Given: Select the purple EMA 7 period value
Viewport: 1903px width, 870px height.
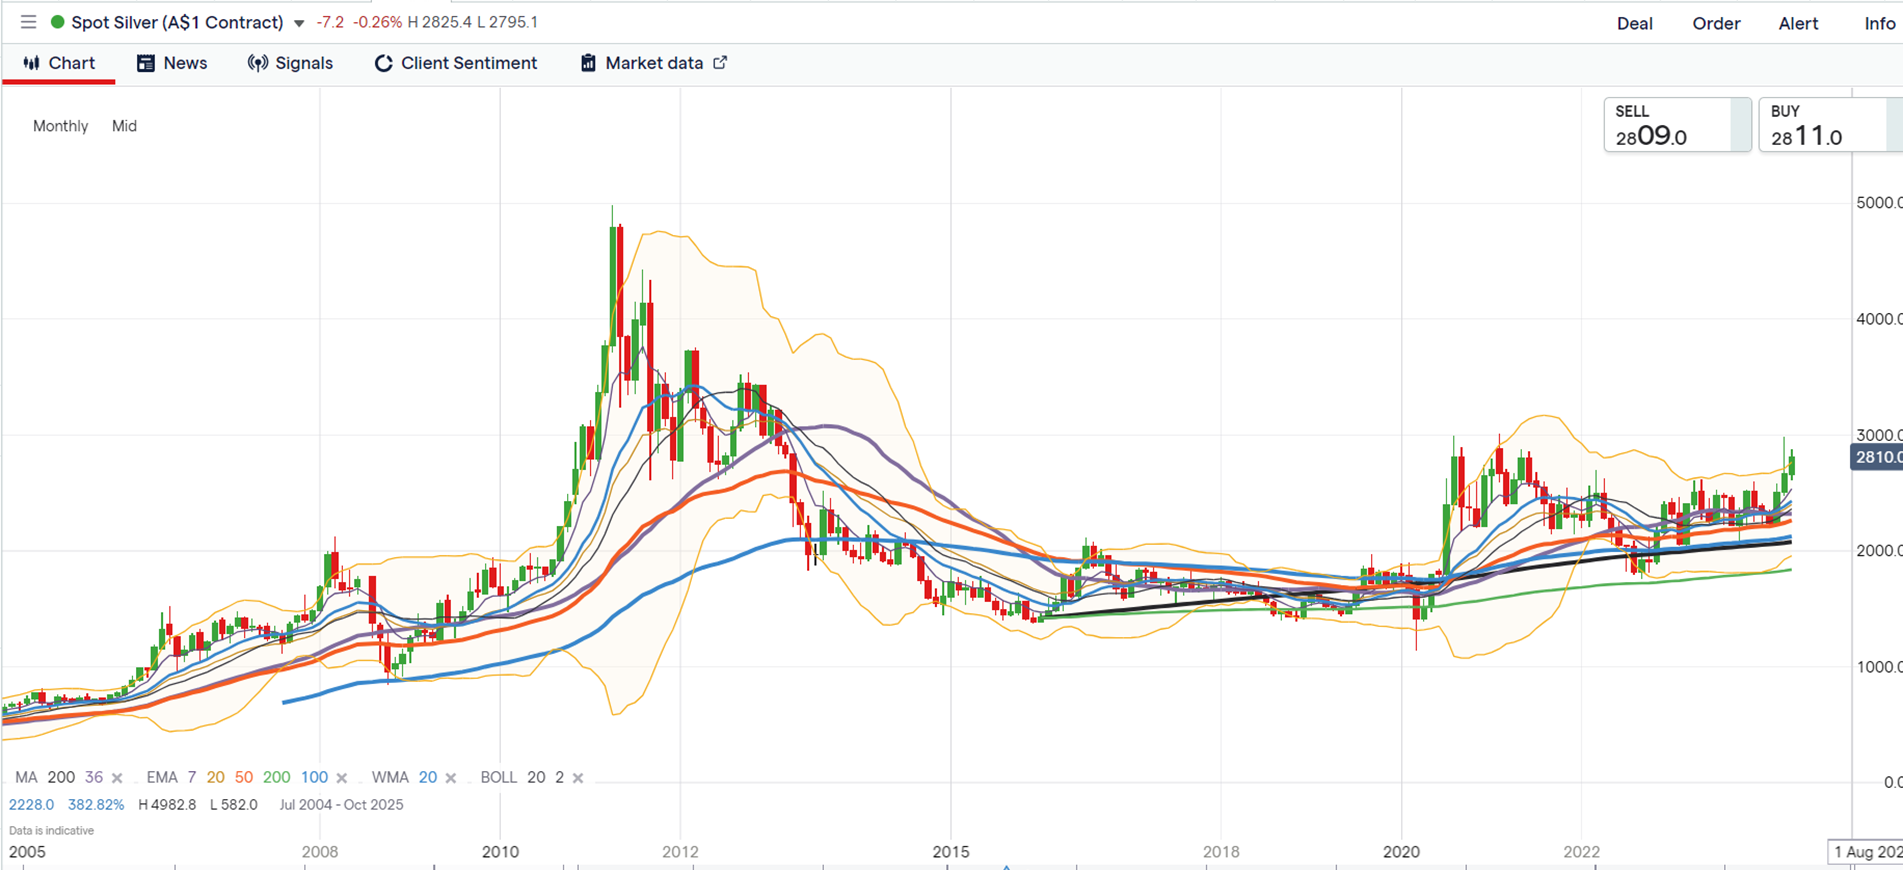Looking at the screenshot, I should (x=191, y=777).
